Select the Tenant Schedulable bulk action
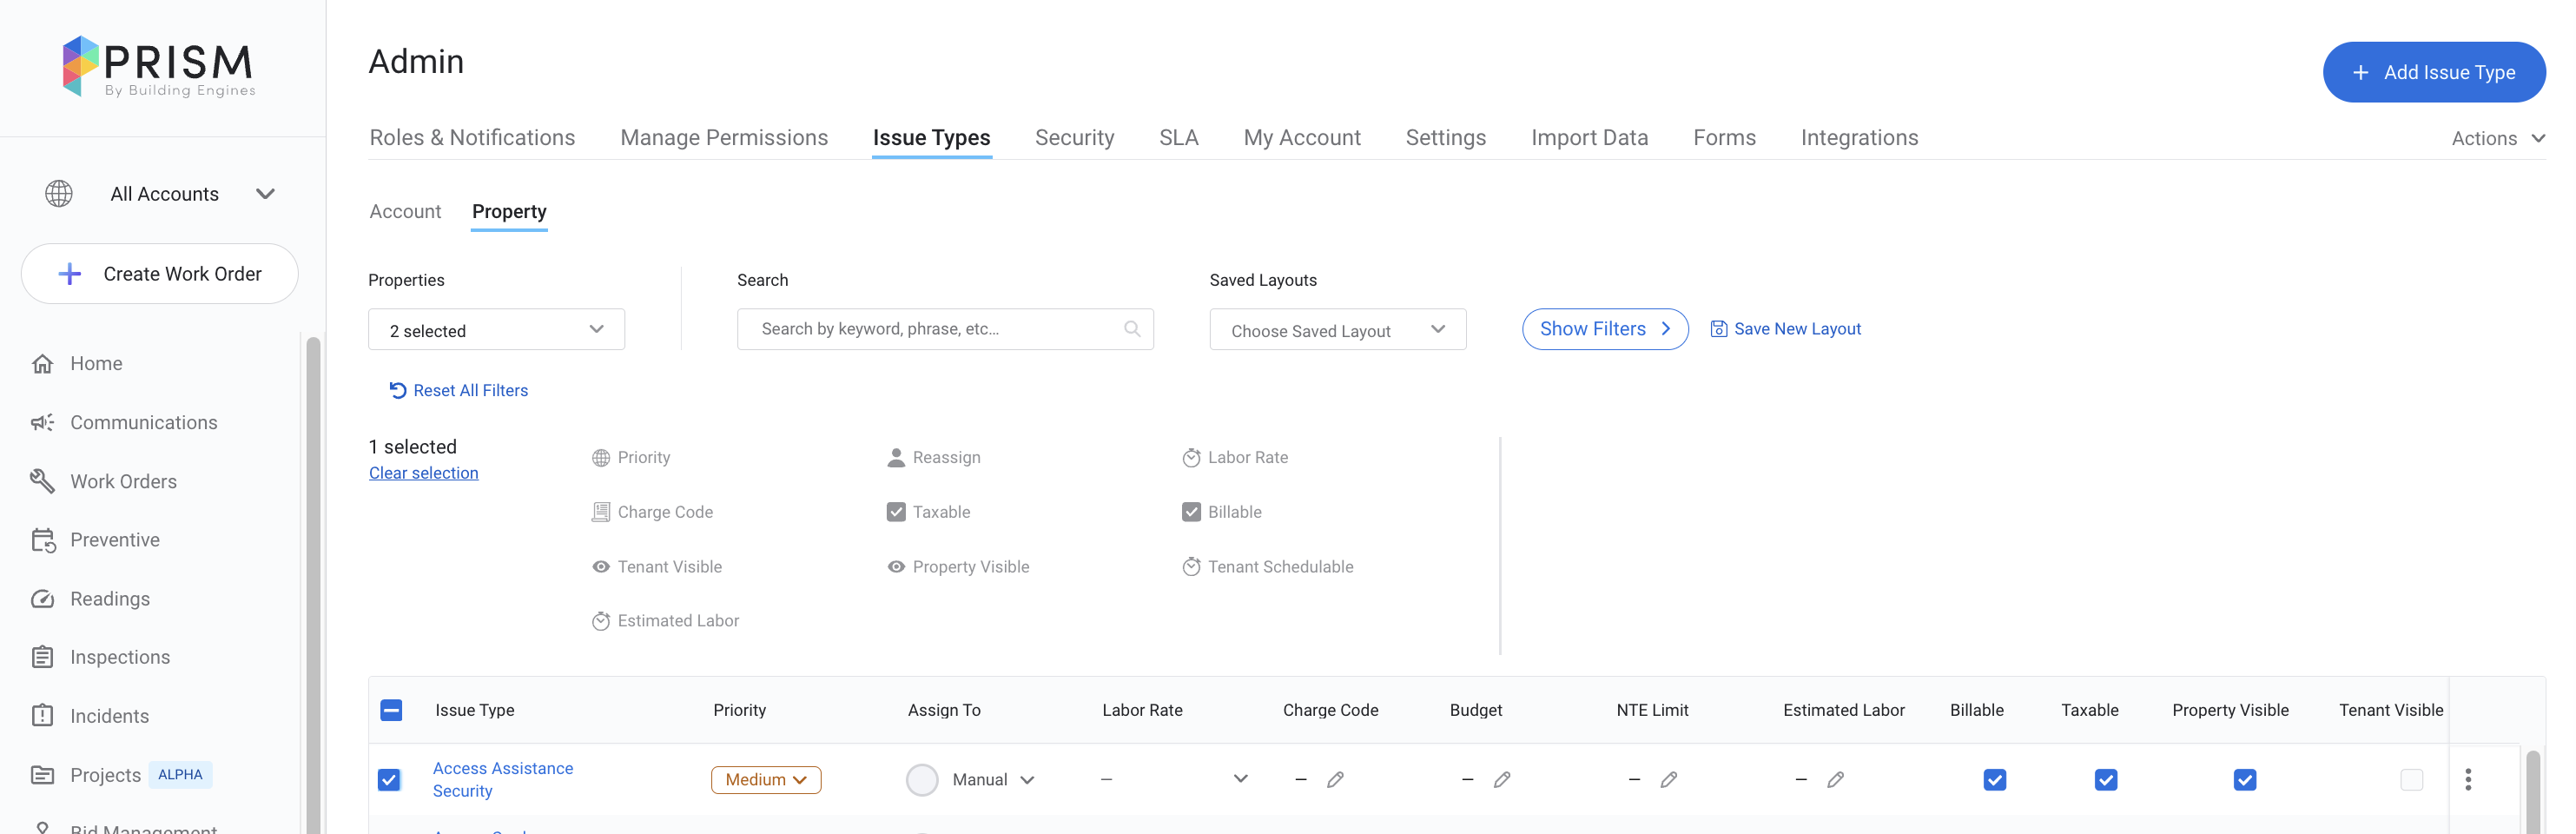 (1267, 567)
